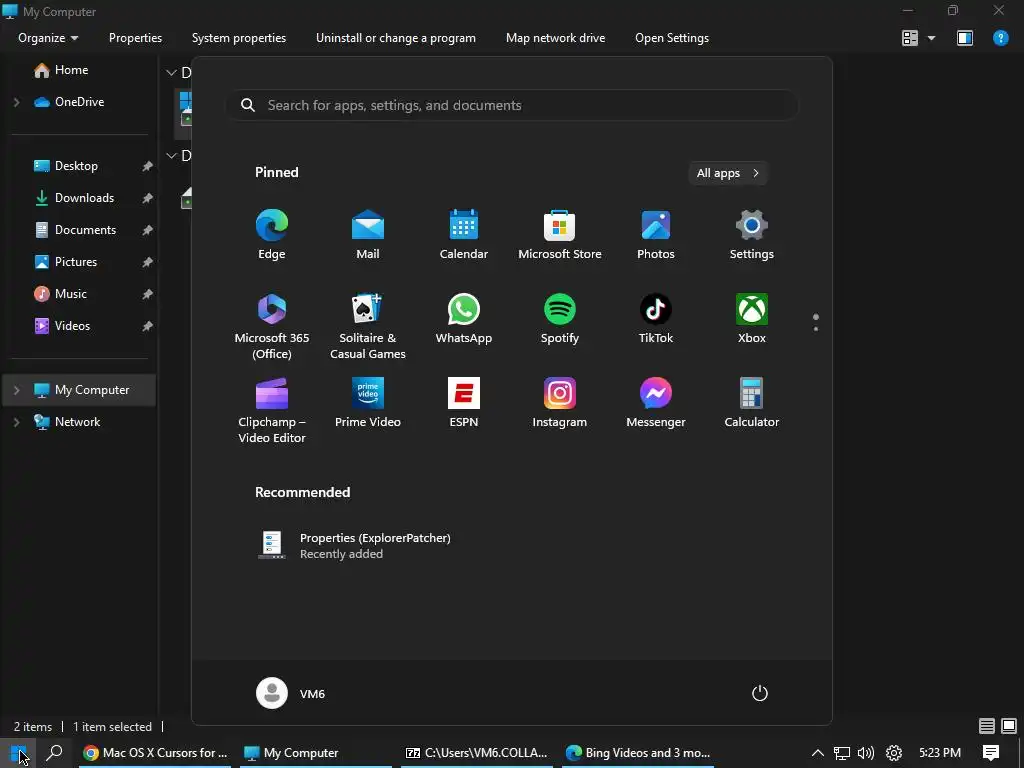Open the notification center icon

pyautogui.click(x=991, y=753)
